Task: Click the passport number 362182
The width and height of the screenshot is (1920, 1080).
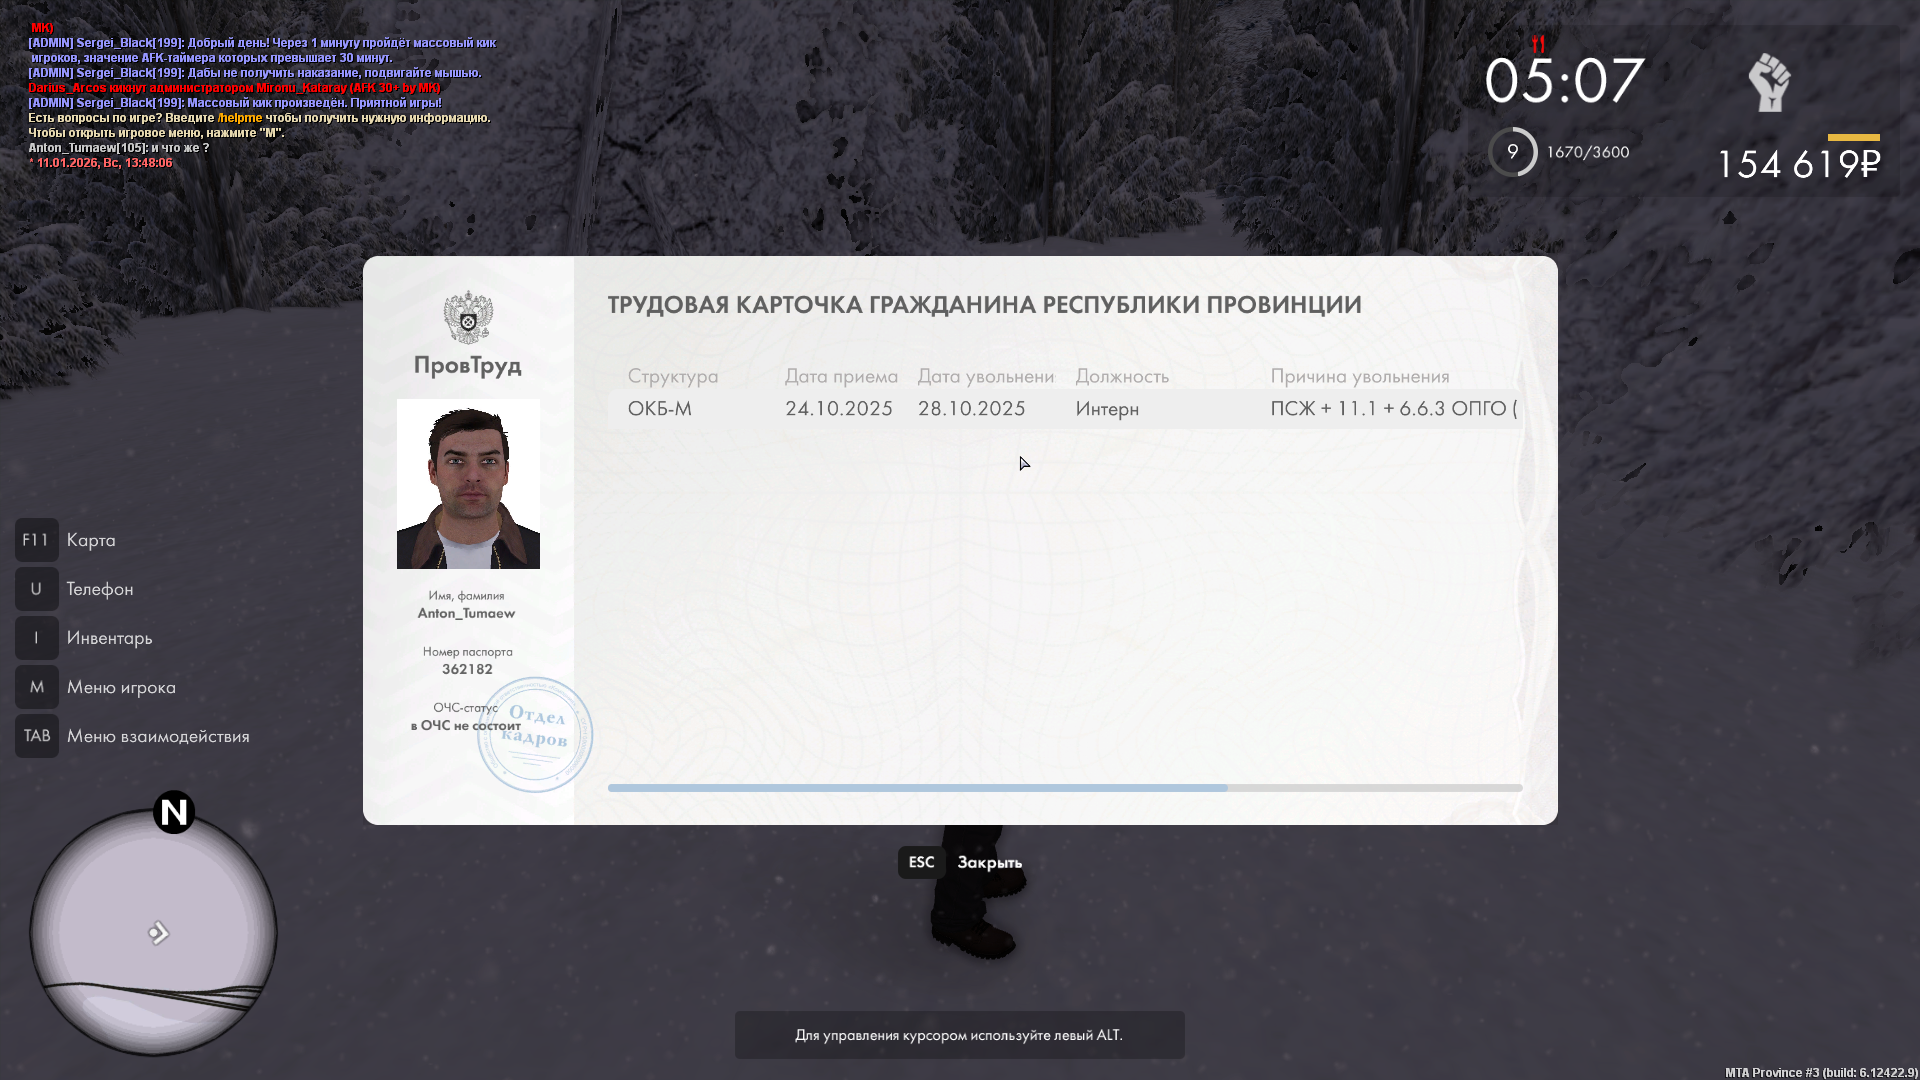Action: [x=467, y=669]
